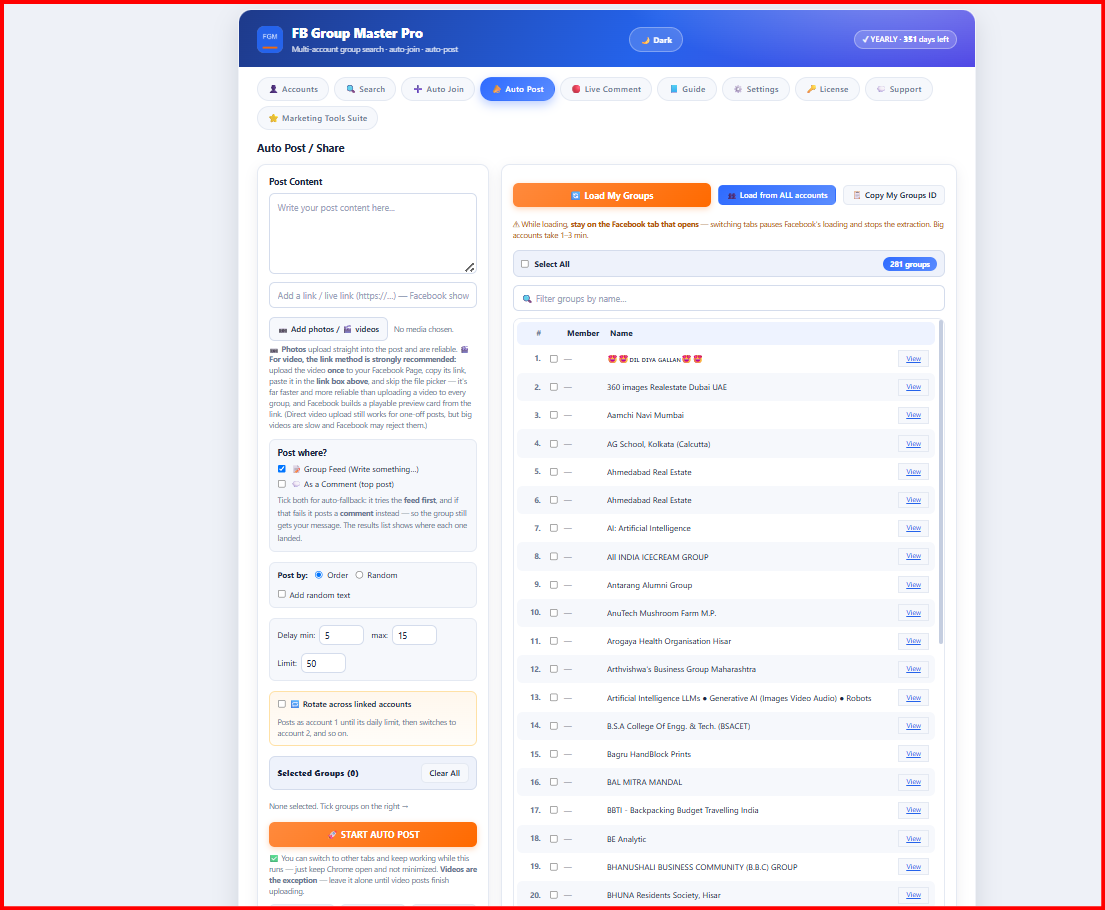Open the License tab

point(827,90)
